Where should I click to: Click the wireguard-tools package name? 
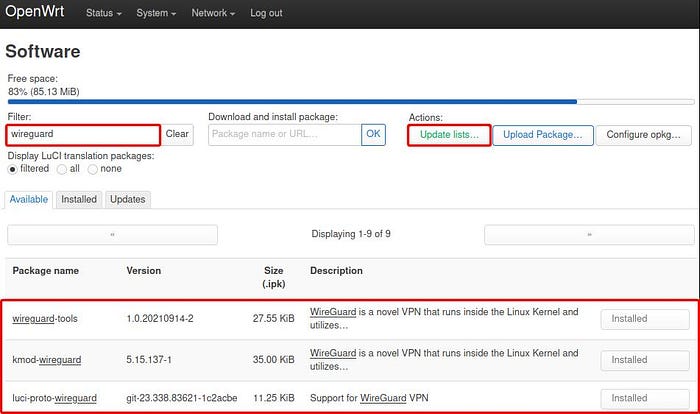click(x=45, y=319)
